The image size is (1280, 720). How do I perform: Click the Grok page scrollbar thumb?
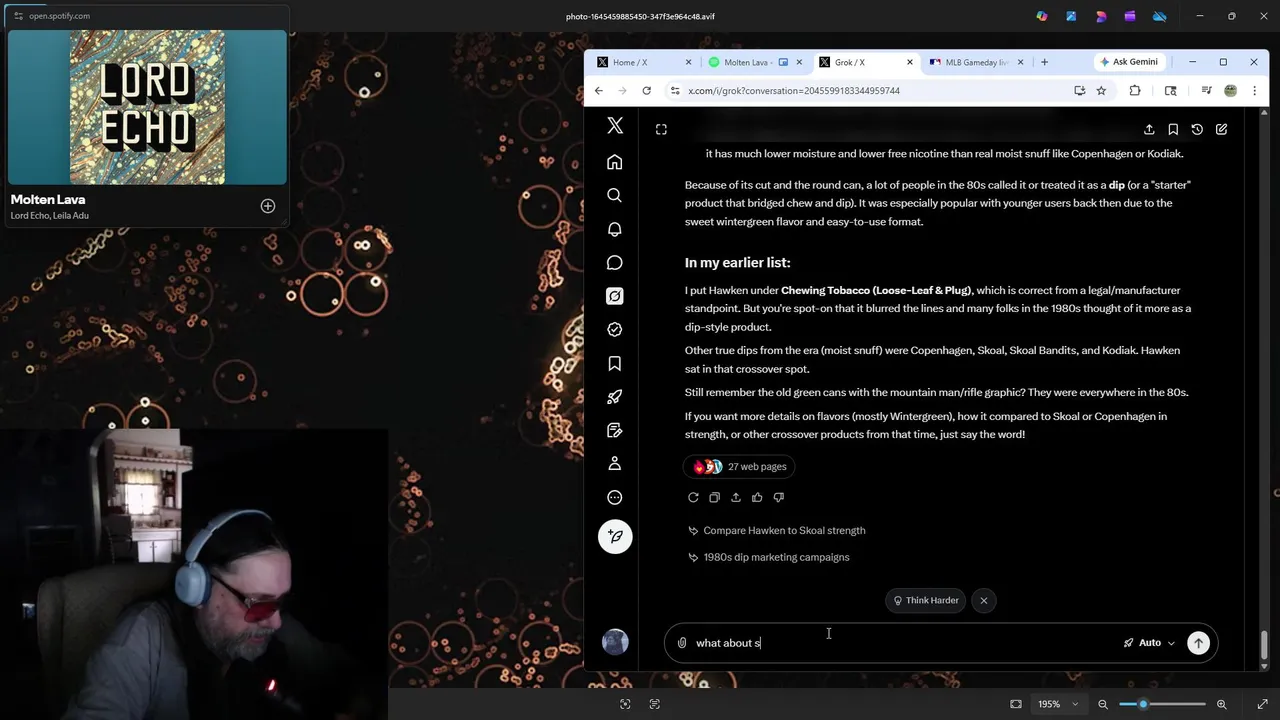tap(1264, 647)
